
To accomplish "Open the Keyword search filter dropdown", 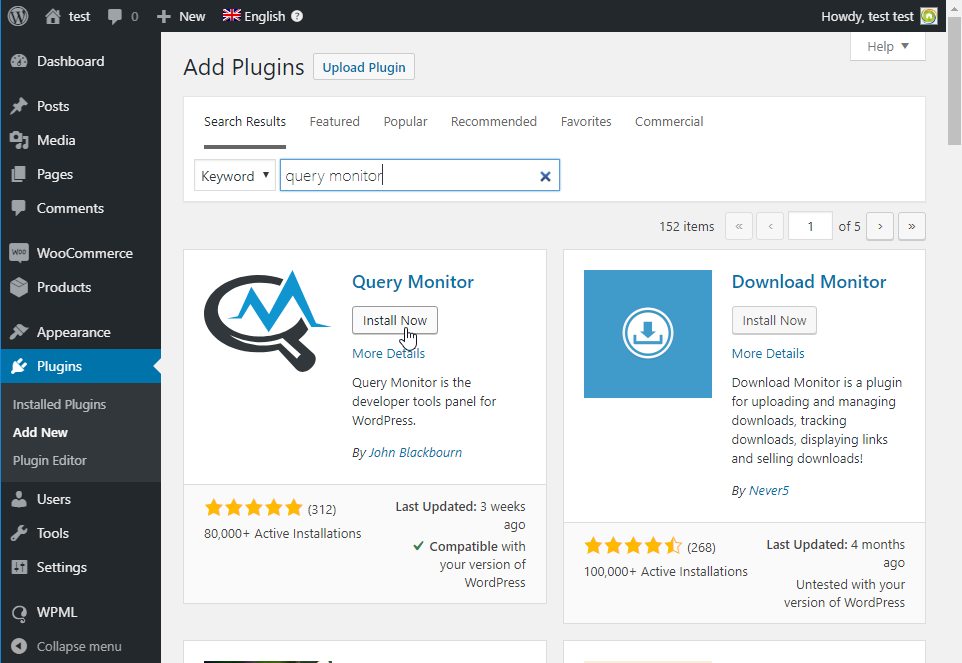I will (x=234, y=175).
